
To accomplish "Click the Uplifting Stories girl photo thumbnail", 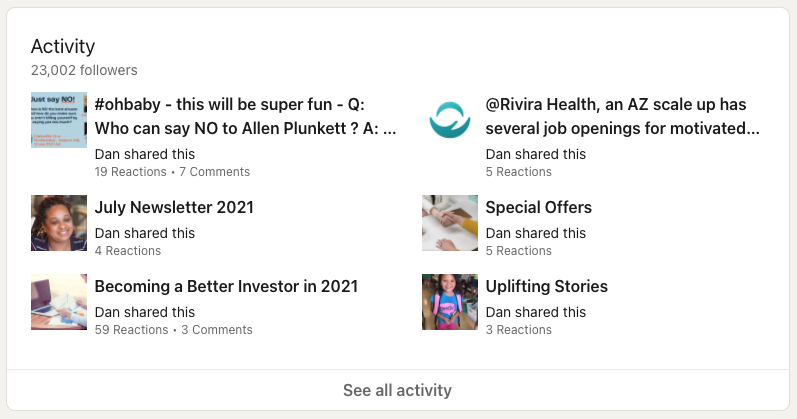I will (x=450, y=302).
